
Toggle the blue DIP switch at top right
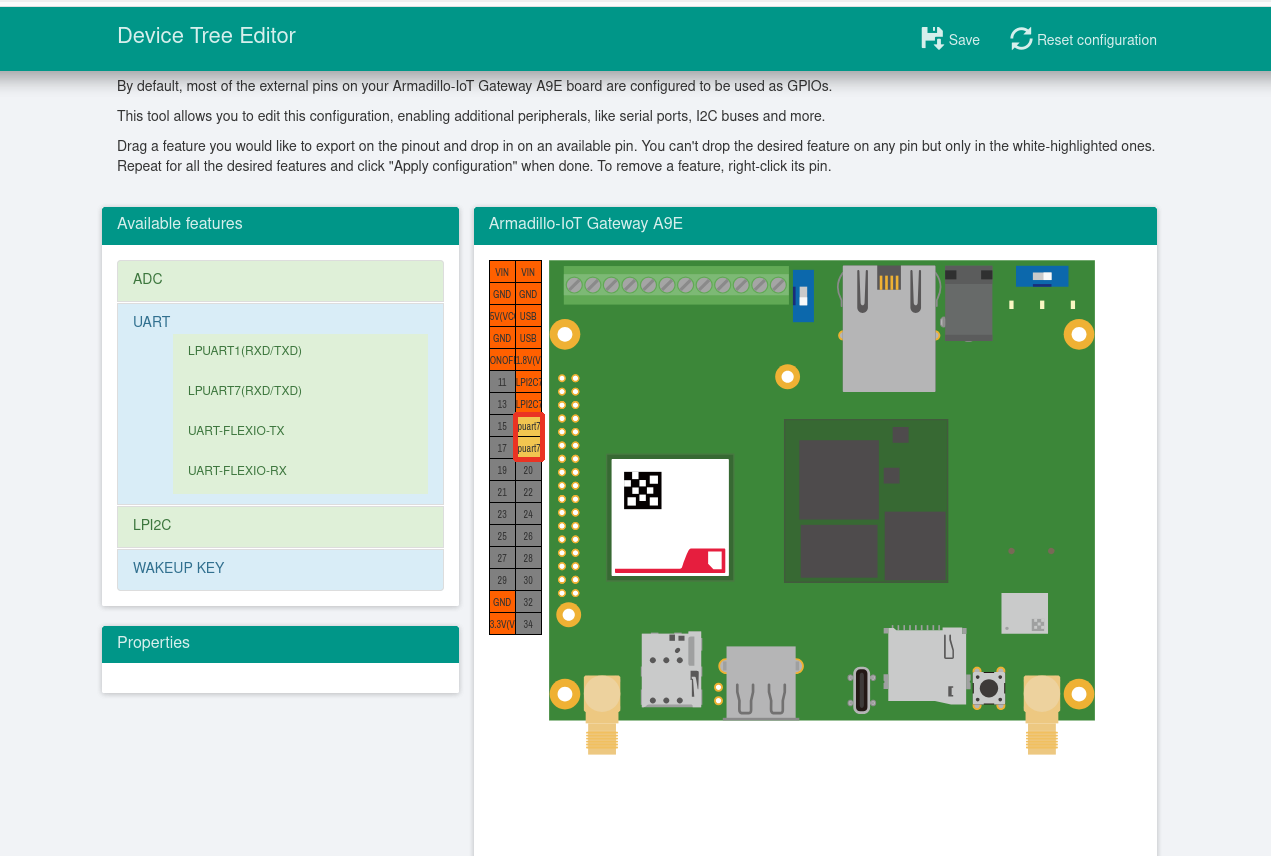click(1041, 276)
